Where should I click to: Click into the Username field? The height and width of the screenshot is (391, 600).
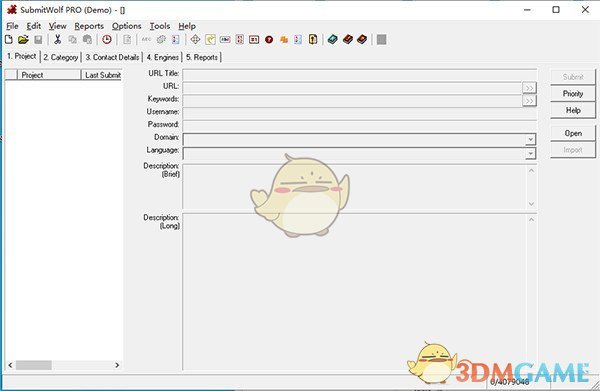[x=360, y=113]
